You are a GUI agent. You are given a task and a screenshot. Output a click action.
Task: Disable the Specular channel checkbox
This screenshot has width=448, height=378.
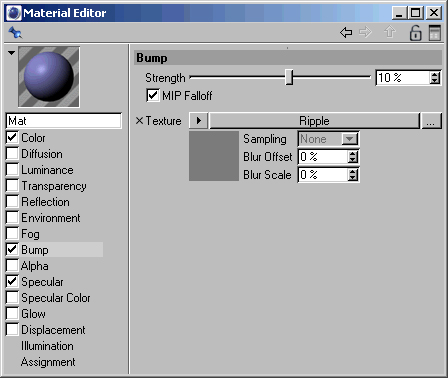coord(12,281)
